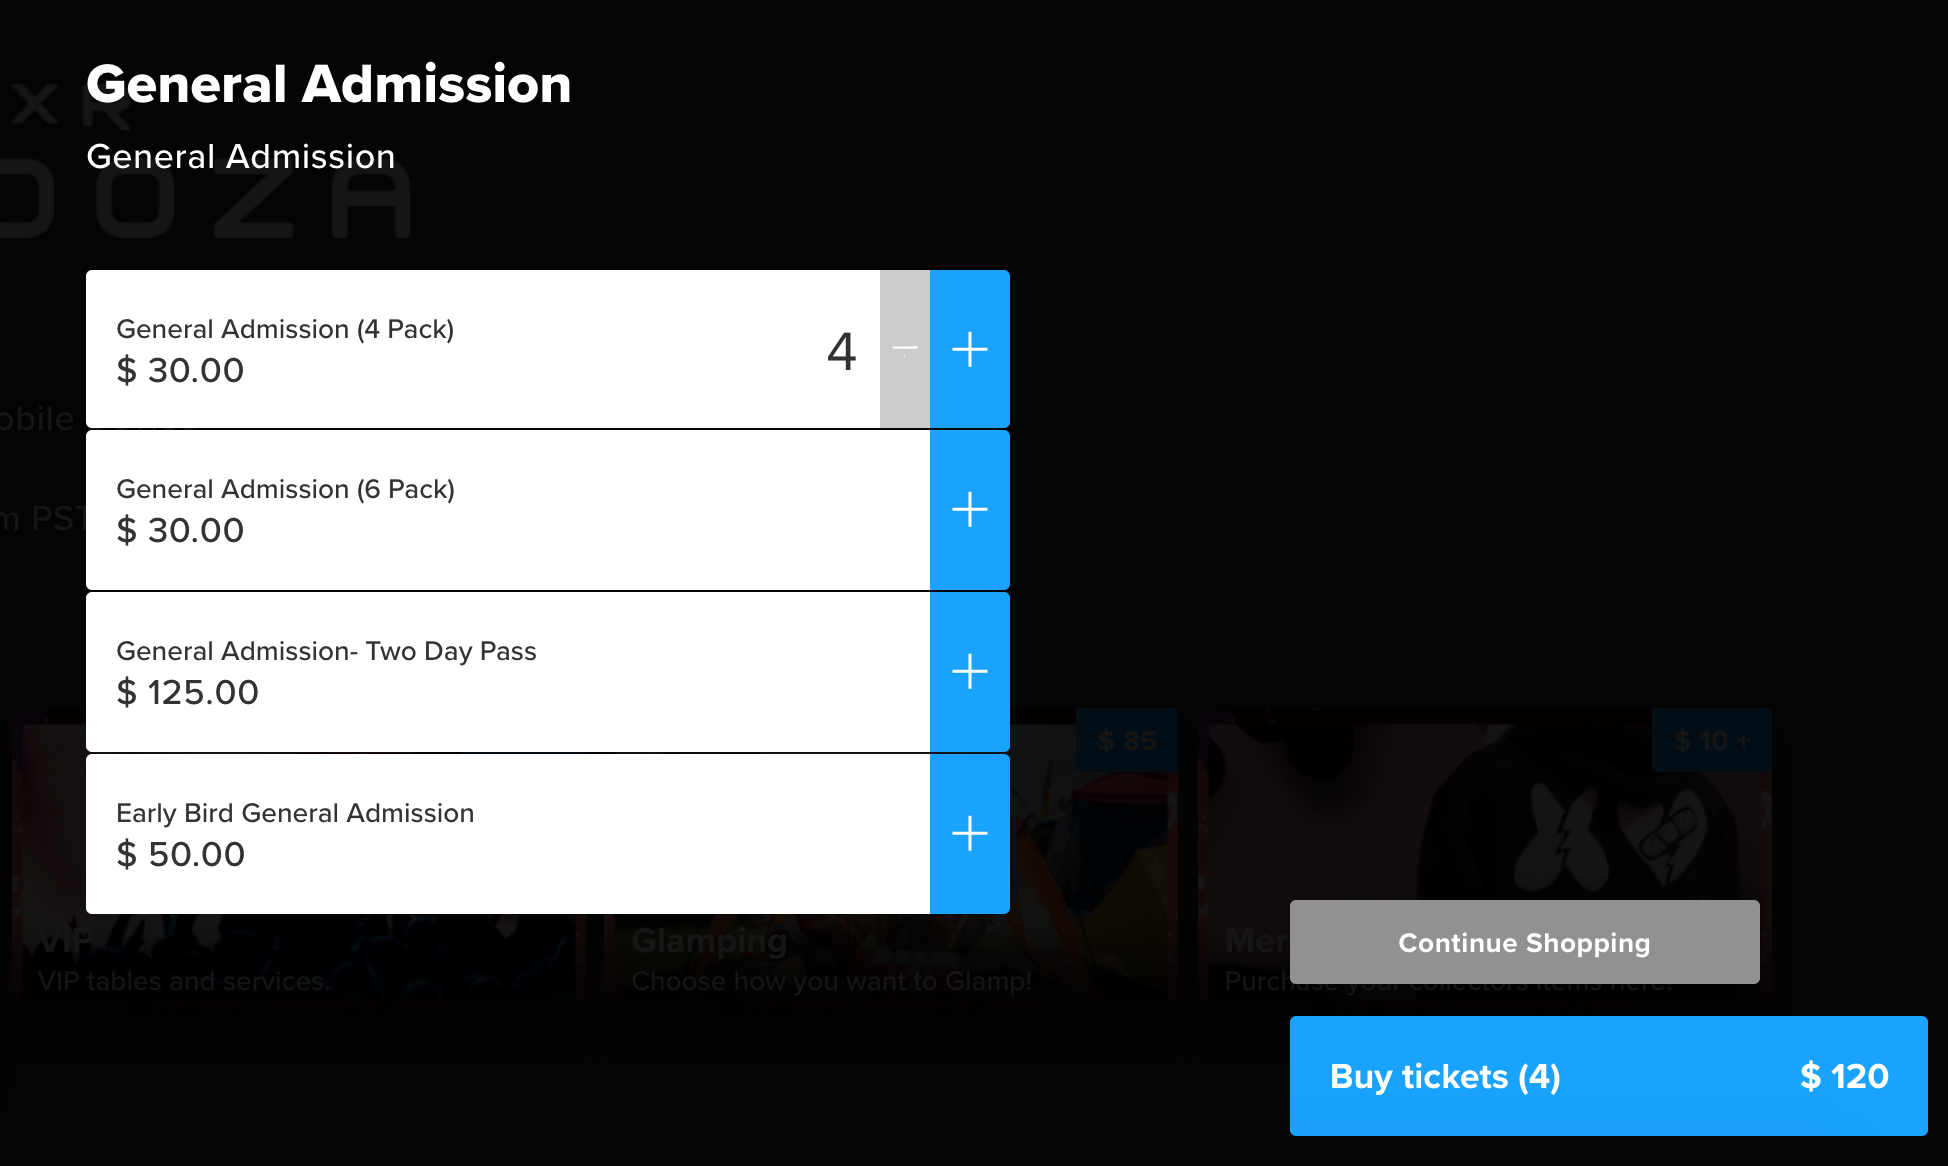Click the Early Bird General Admission label
The height and width of the screenshot is (1166, 1948).
click(x=295, y=813)
